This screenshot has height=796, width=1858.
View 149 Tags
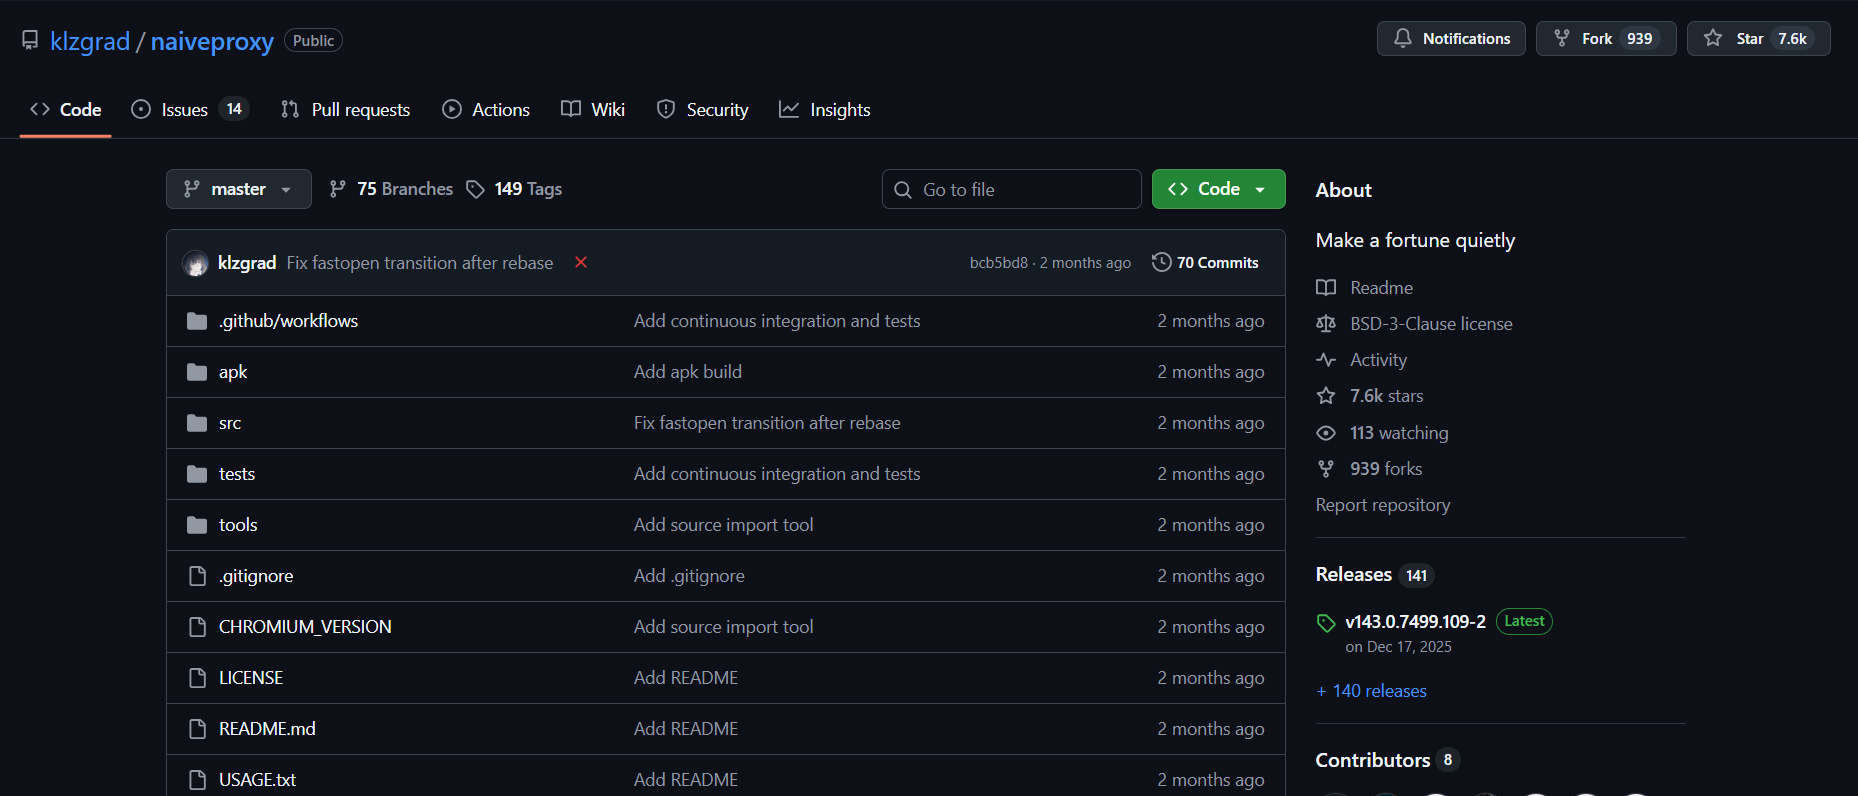coord(514,189)
